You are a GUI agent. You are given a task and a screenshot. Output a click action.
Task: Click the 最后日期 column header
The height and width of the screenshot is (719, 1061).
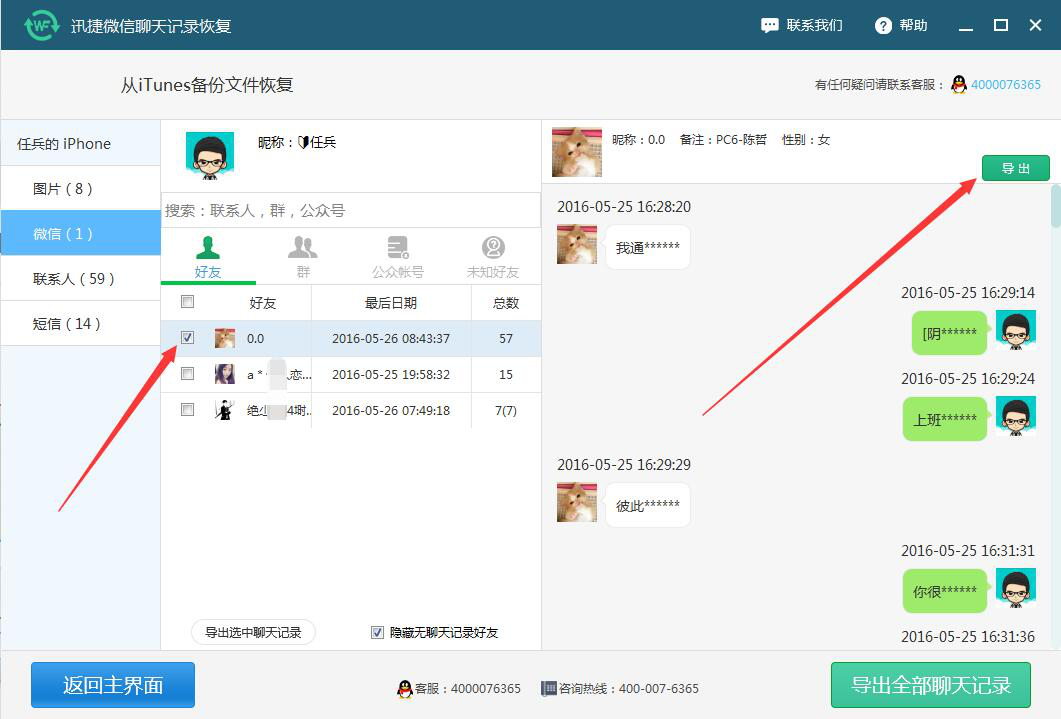[x=391, y=303]
